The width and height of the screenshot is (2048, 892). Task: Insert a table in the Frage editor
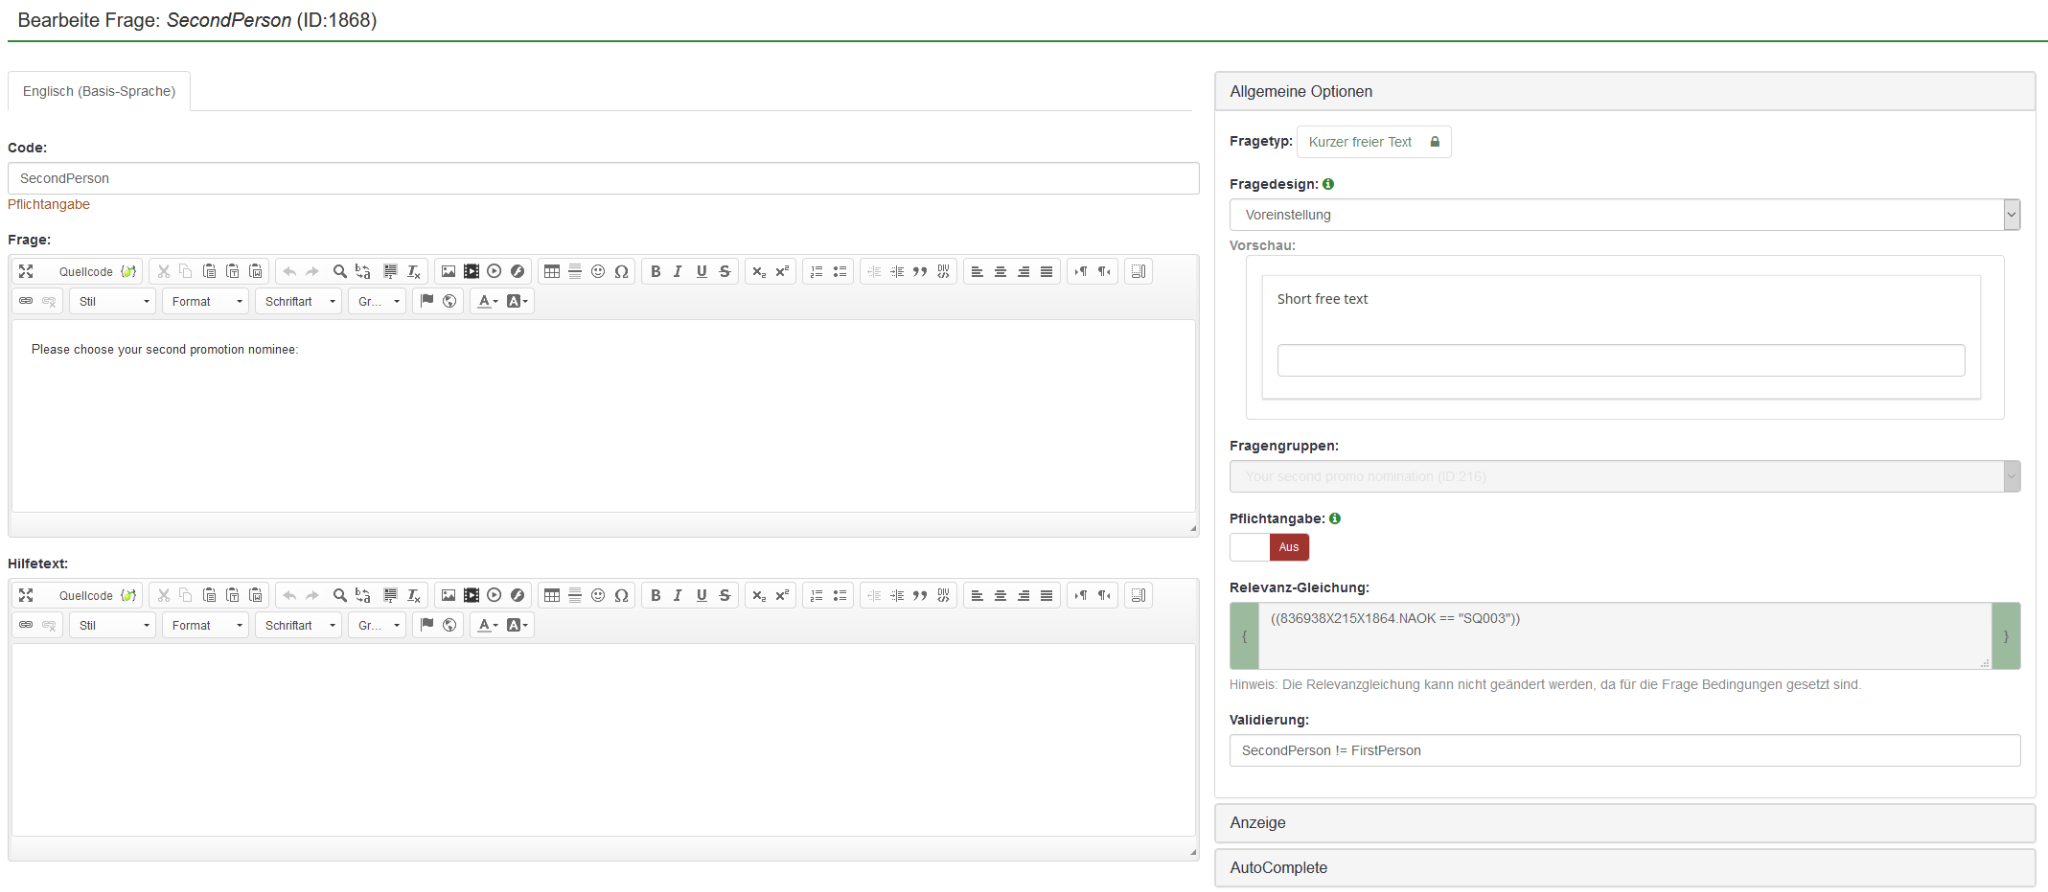coord(552,271)
